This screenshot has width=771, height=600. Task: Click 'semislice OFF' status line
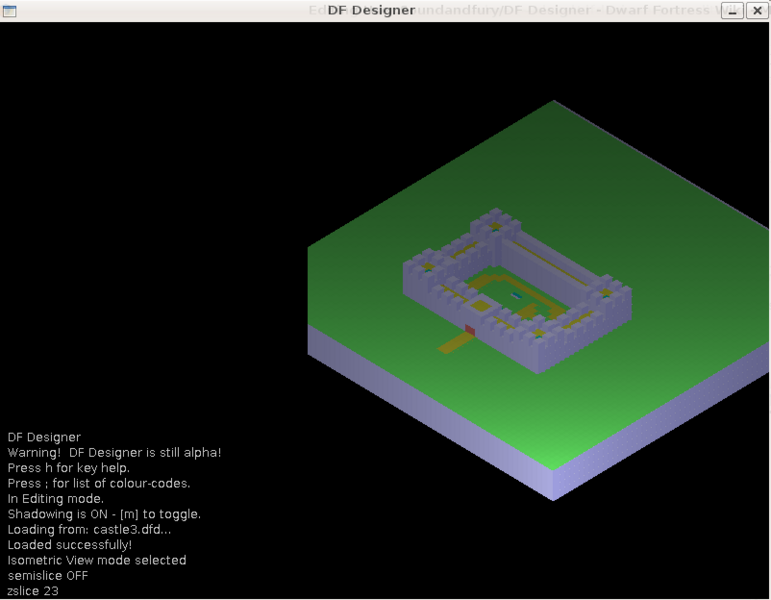point(48,575)
